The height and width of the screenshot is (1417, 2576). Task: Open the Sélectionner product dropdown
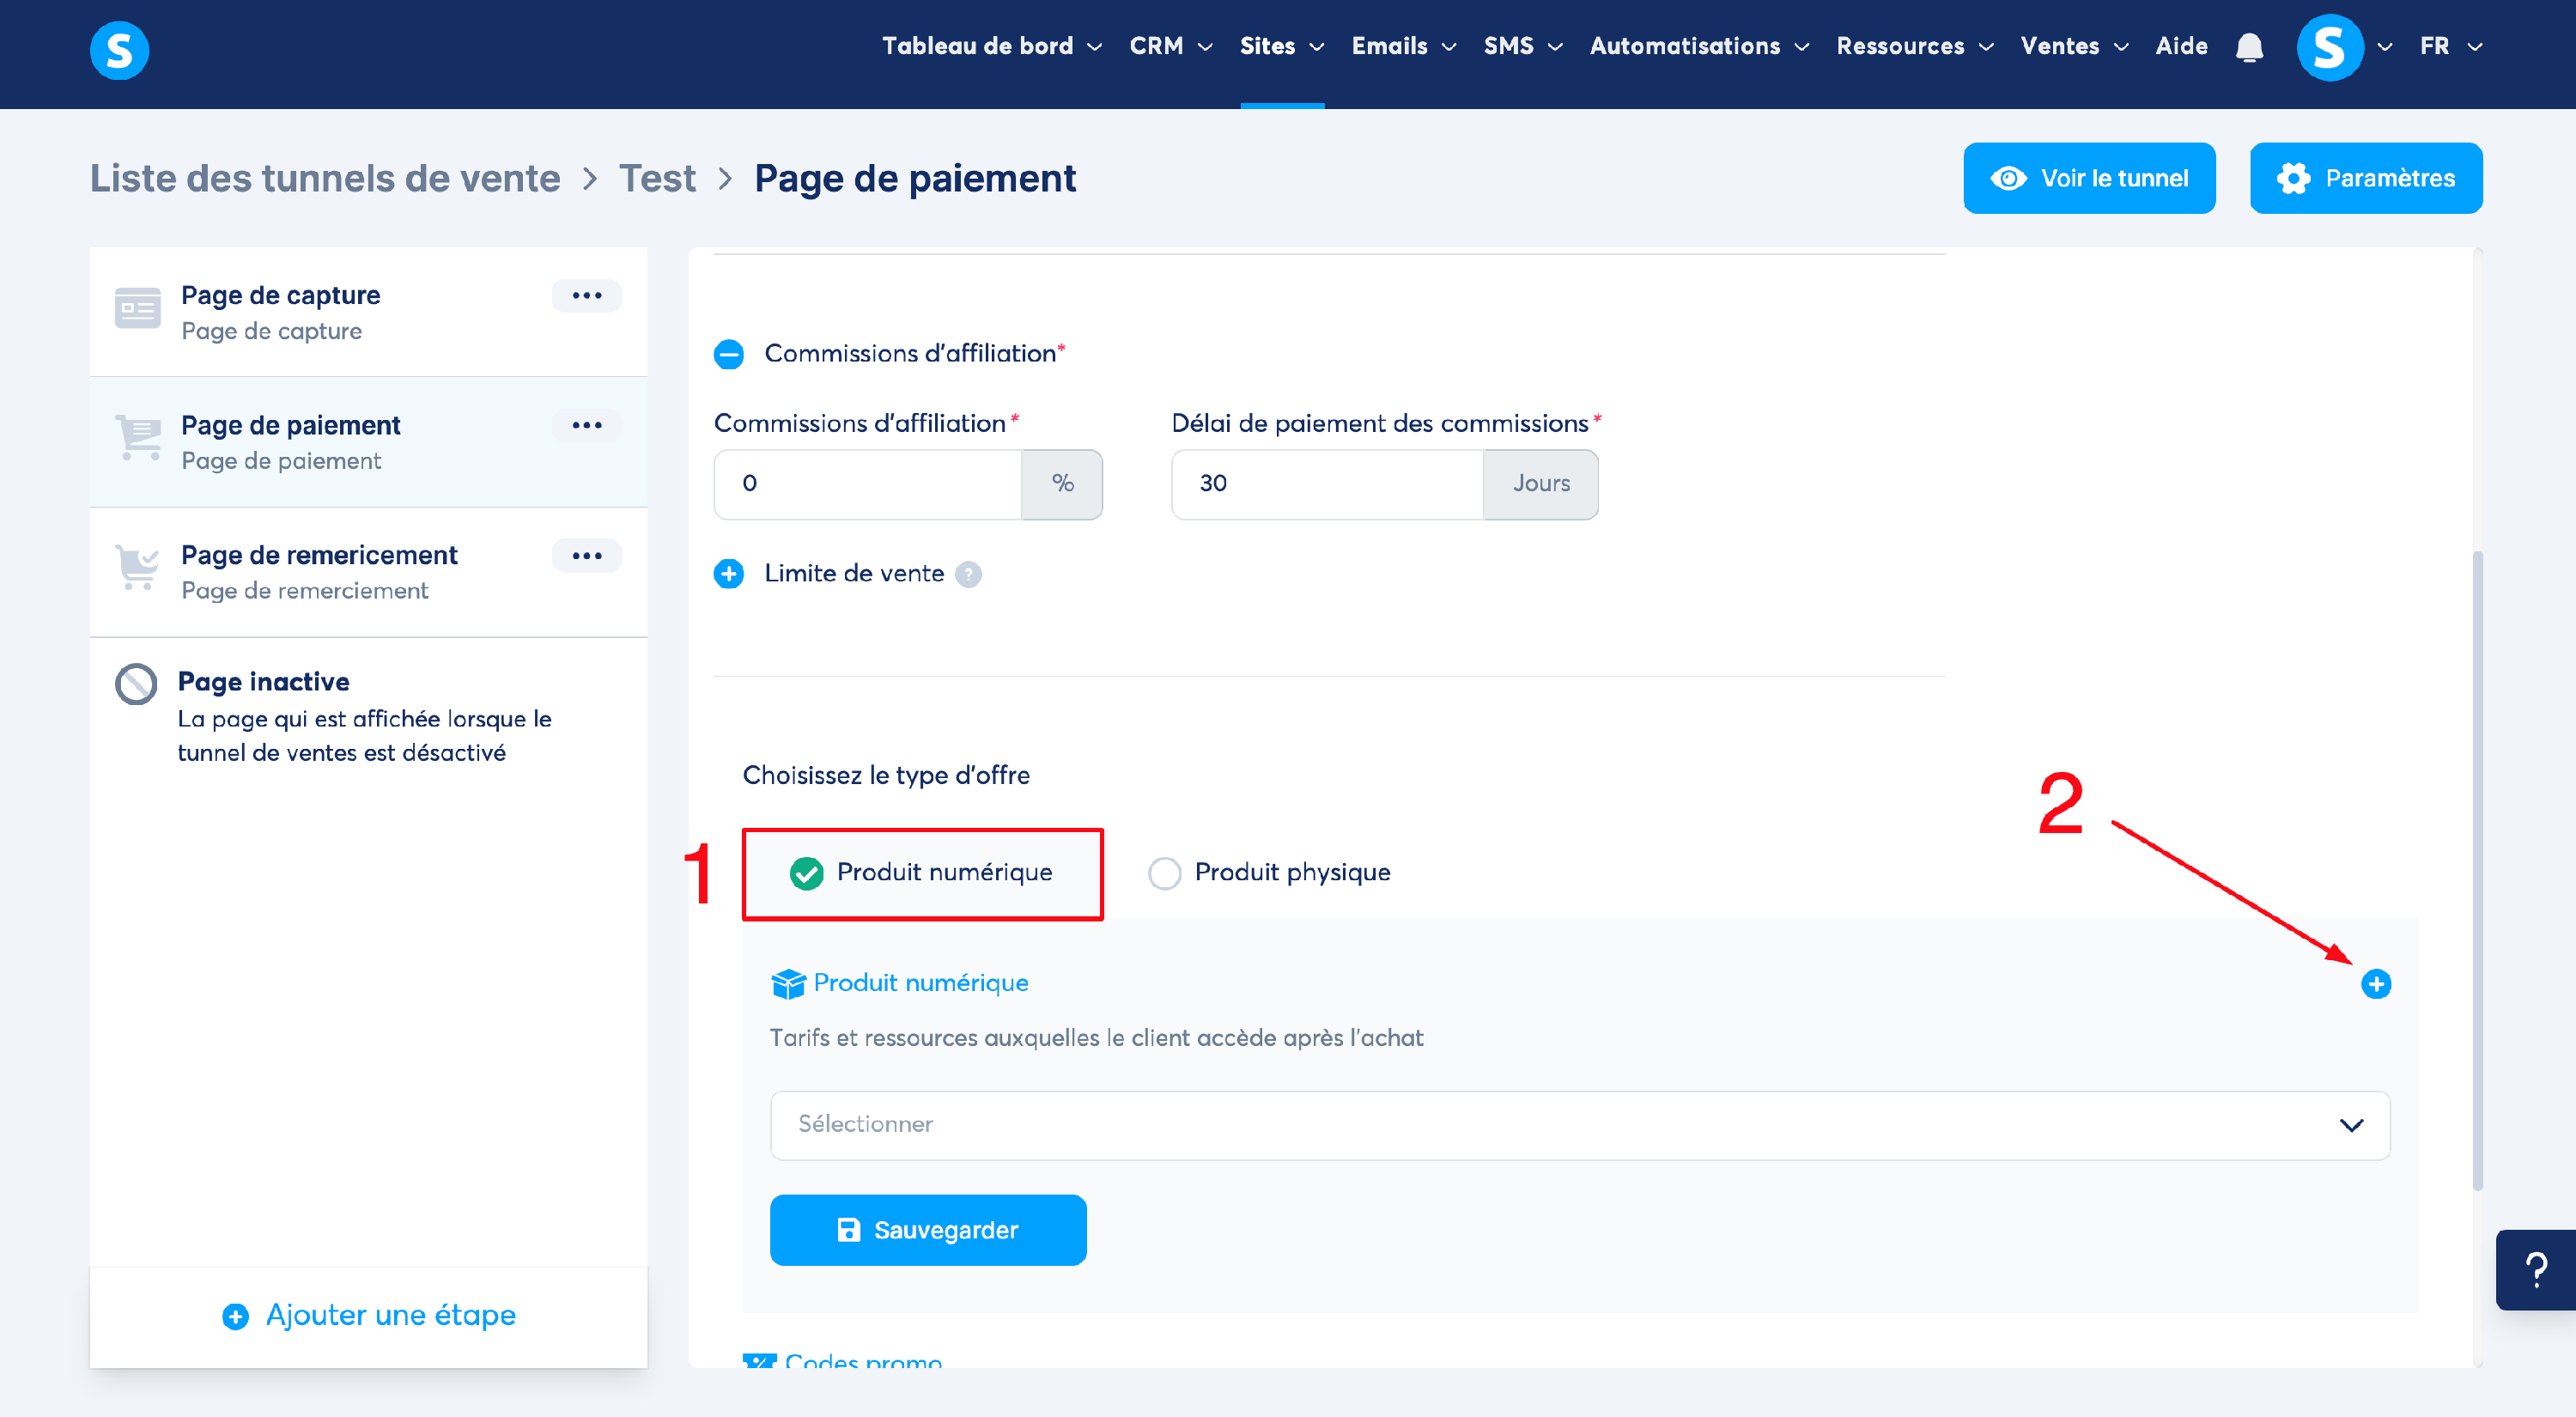1579,1125
